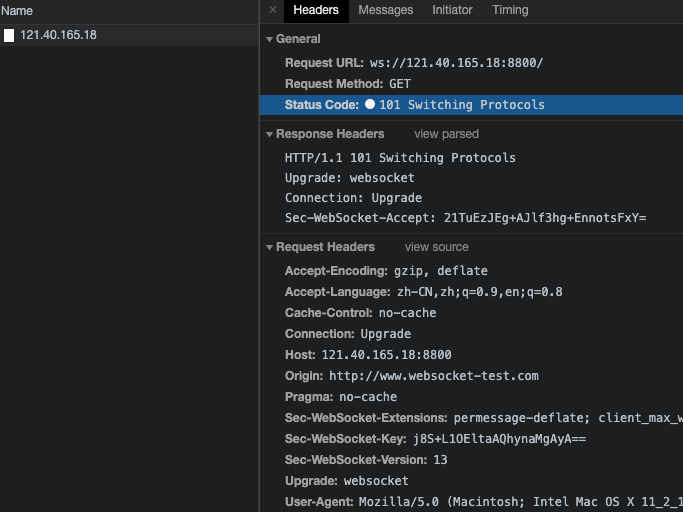Click the status code indicator dot
The height and width of the screenshot is (512, 683).
click(370, 105)
